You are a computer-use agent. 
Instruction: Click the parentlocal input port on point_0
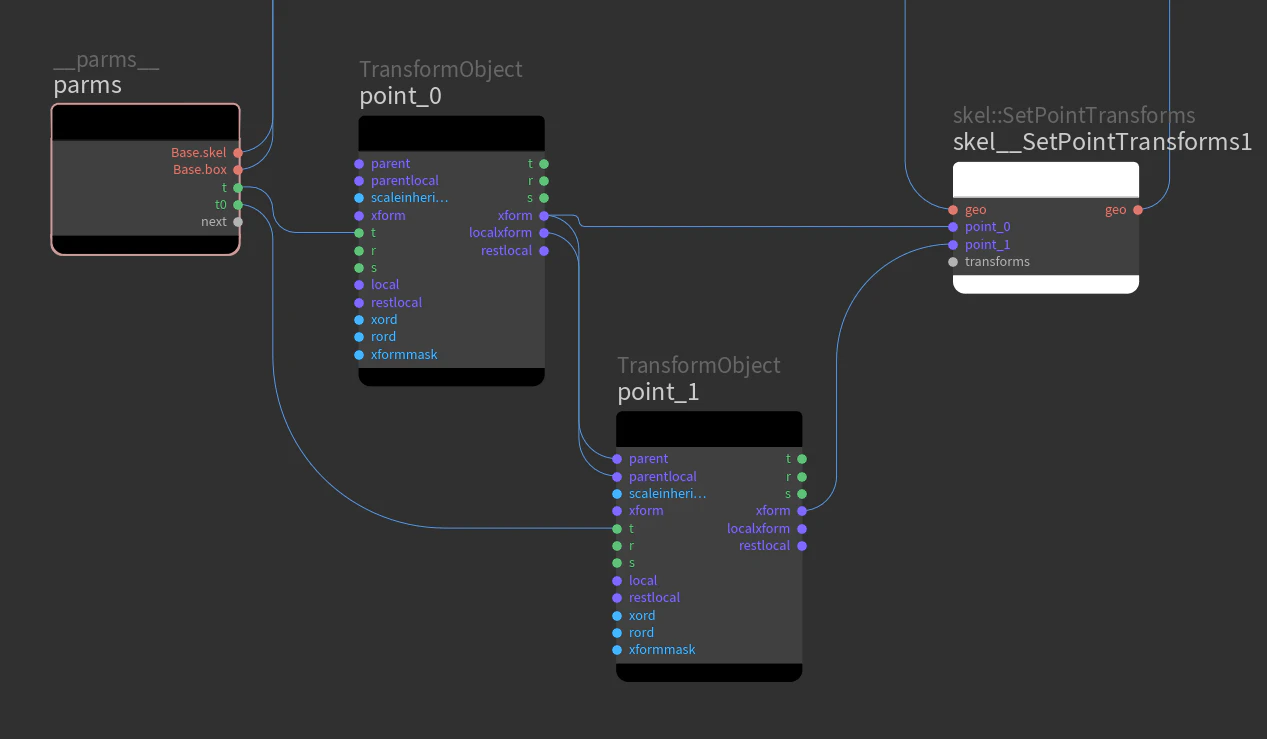pos(359,181)
